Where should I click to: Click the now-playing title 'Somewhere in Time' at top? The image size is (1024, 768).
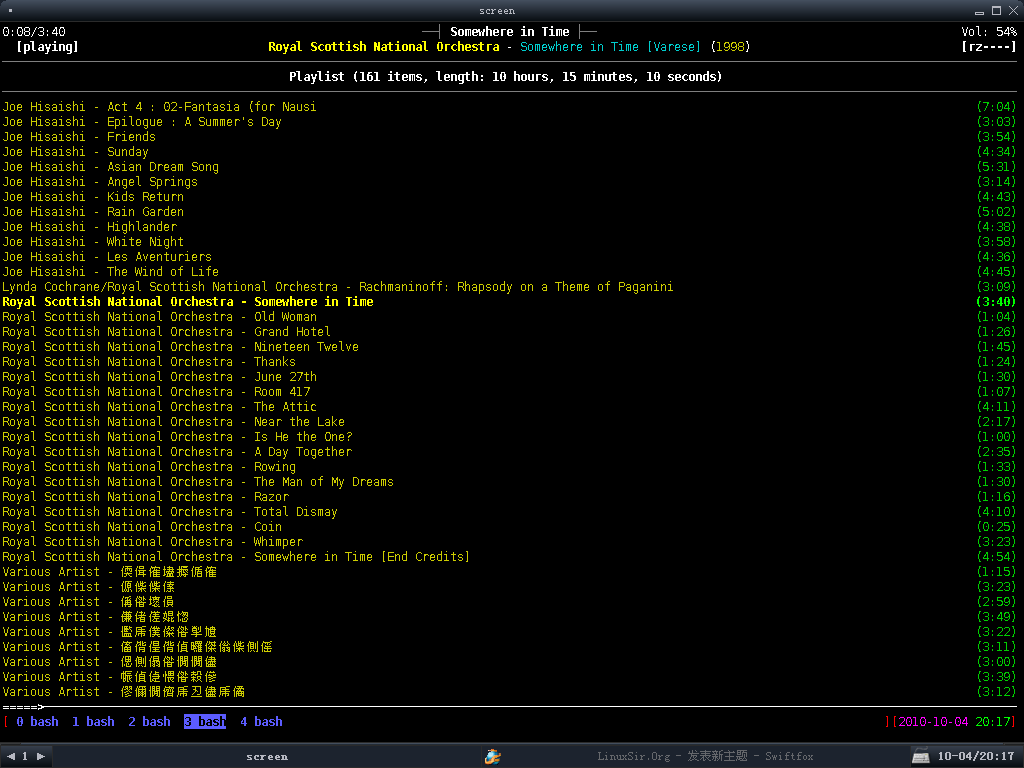509,31
